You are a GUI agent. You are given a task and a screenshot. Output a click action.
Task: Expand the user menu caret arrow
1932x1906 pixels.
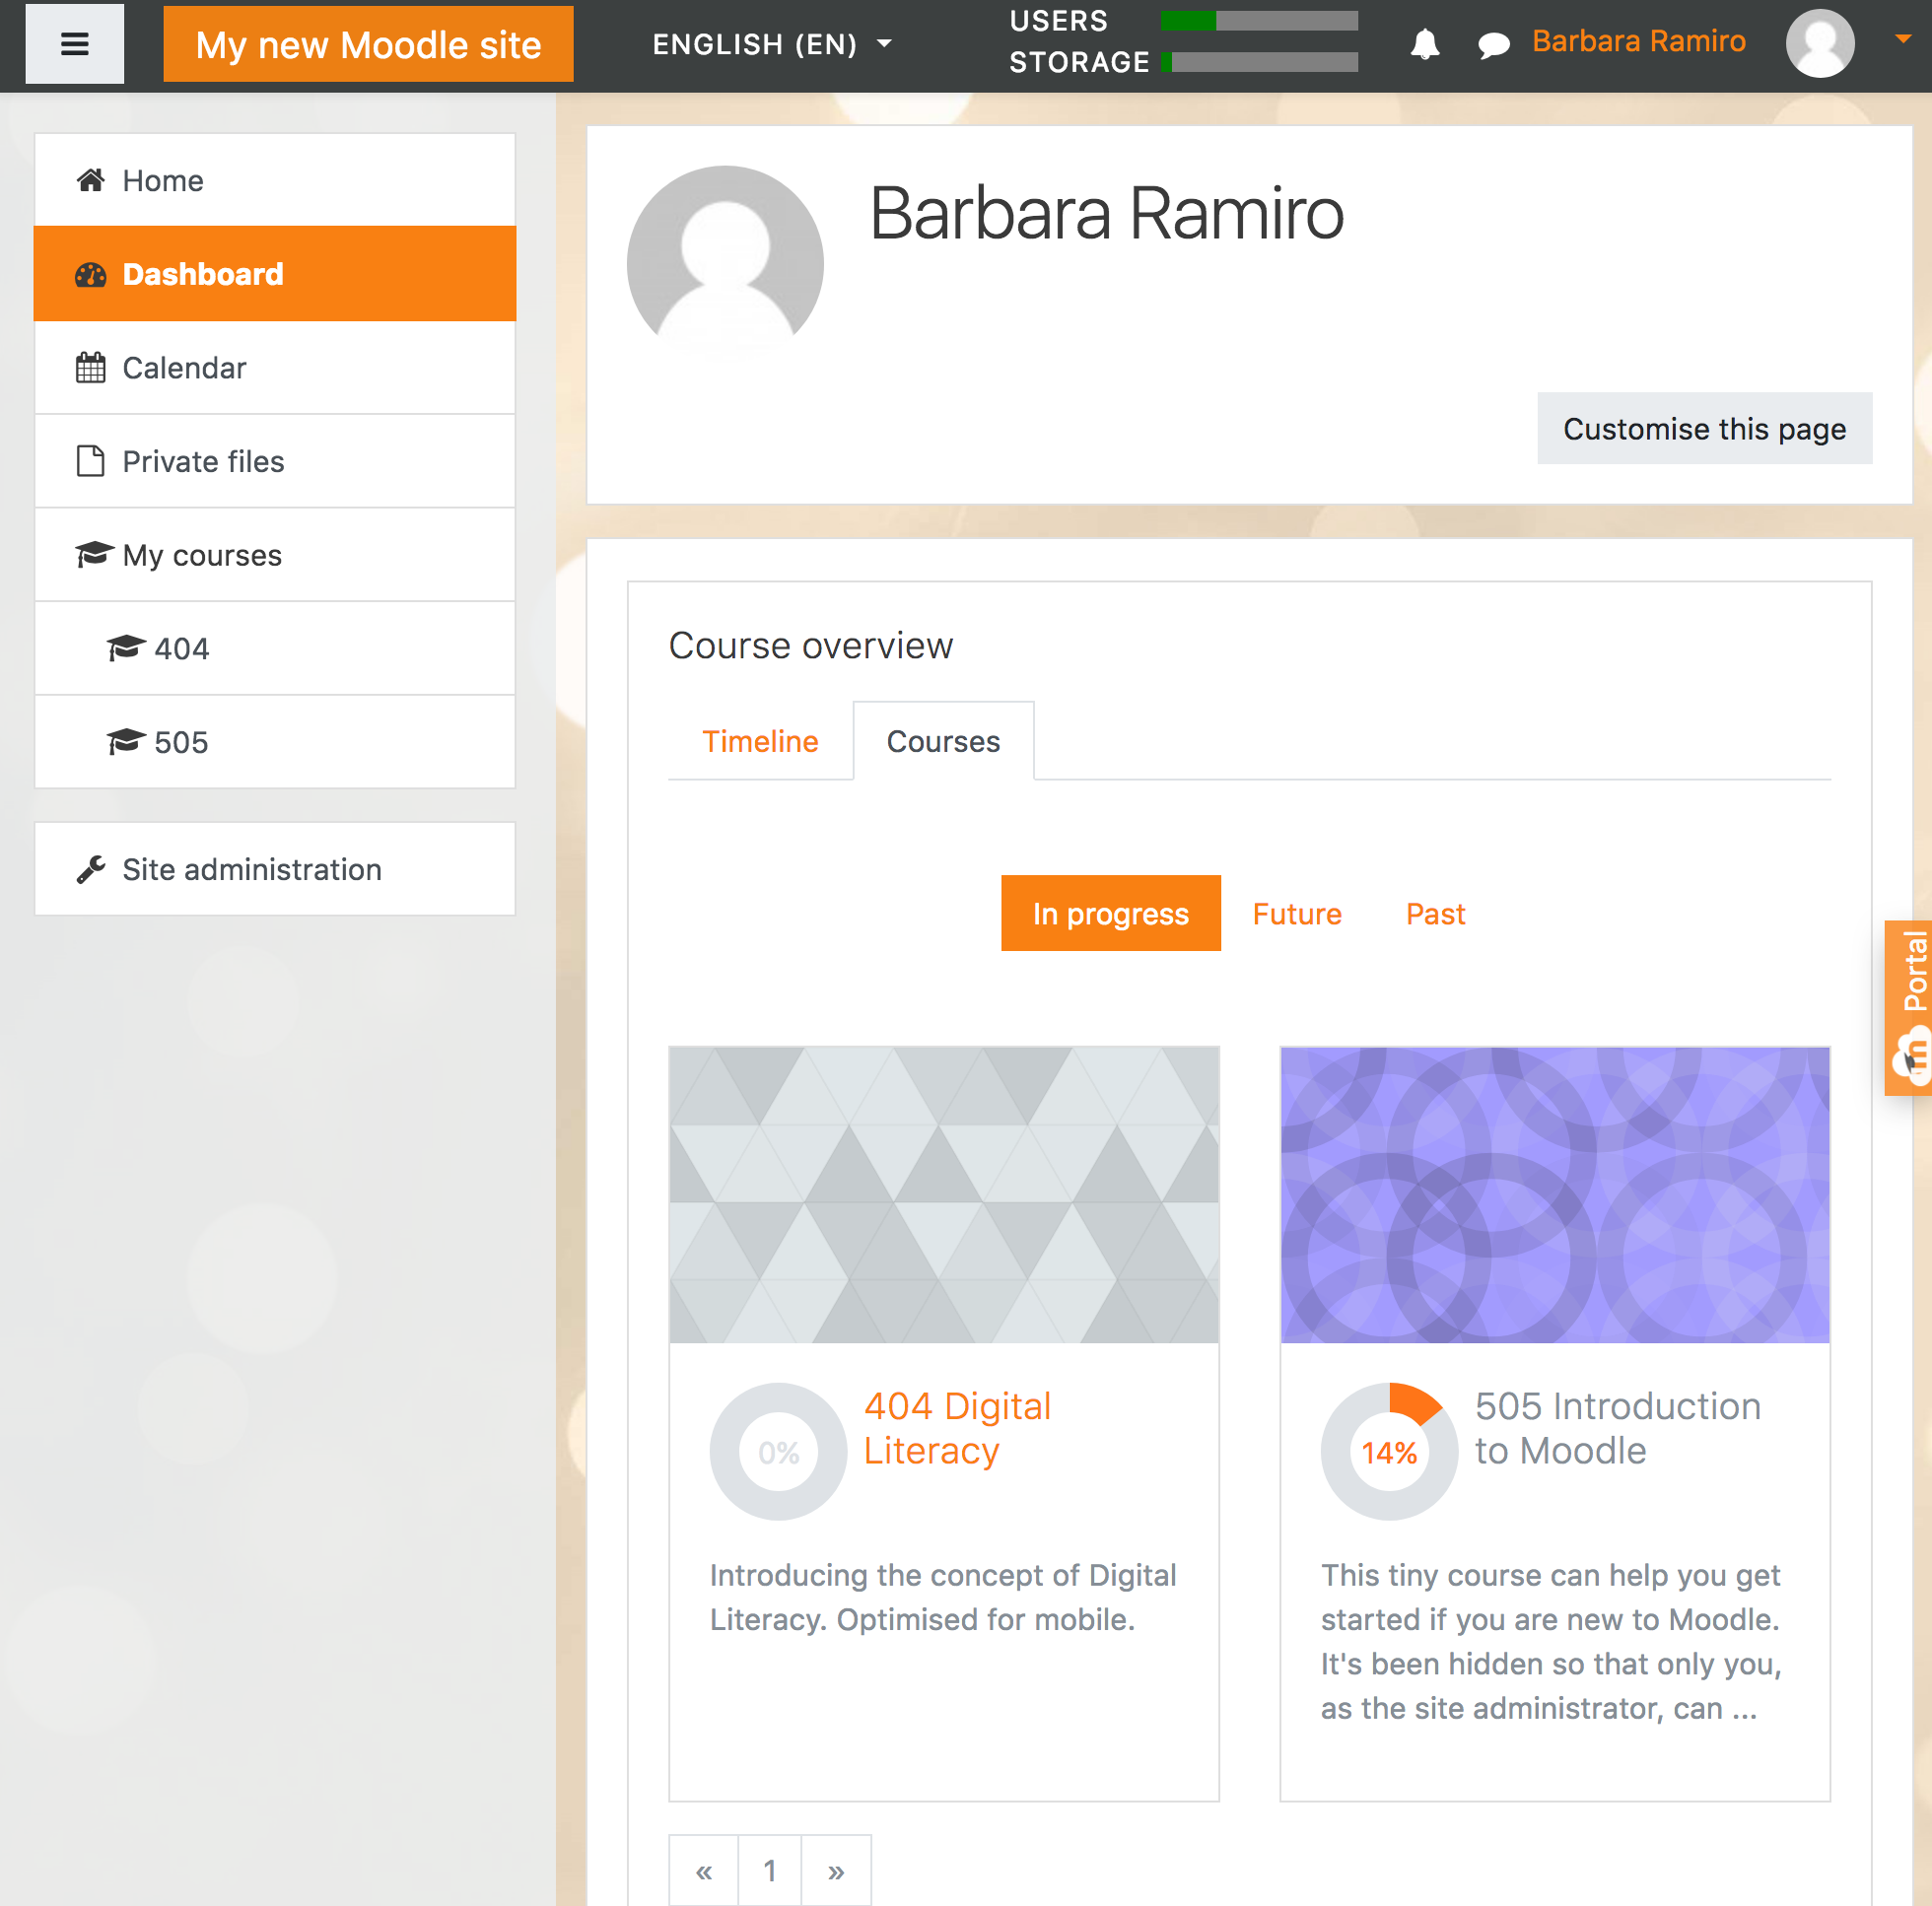tap(1902, 39)
